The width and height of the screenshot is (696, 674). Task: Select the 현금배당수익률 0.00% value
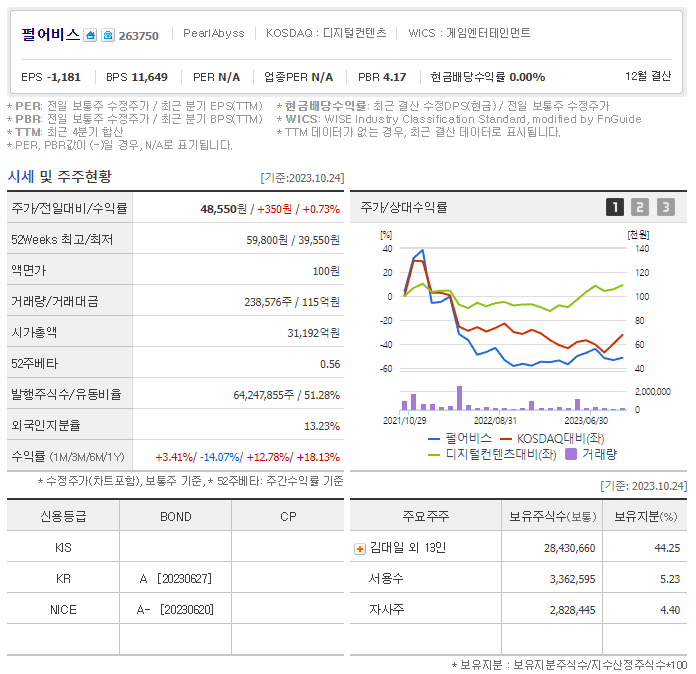[x=527, y=77]
